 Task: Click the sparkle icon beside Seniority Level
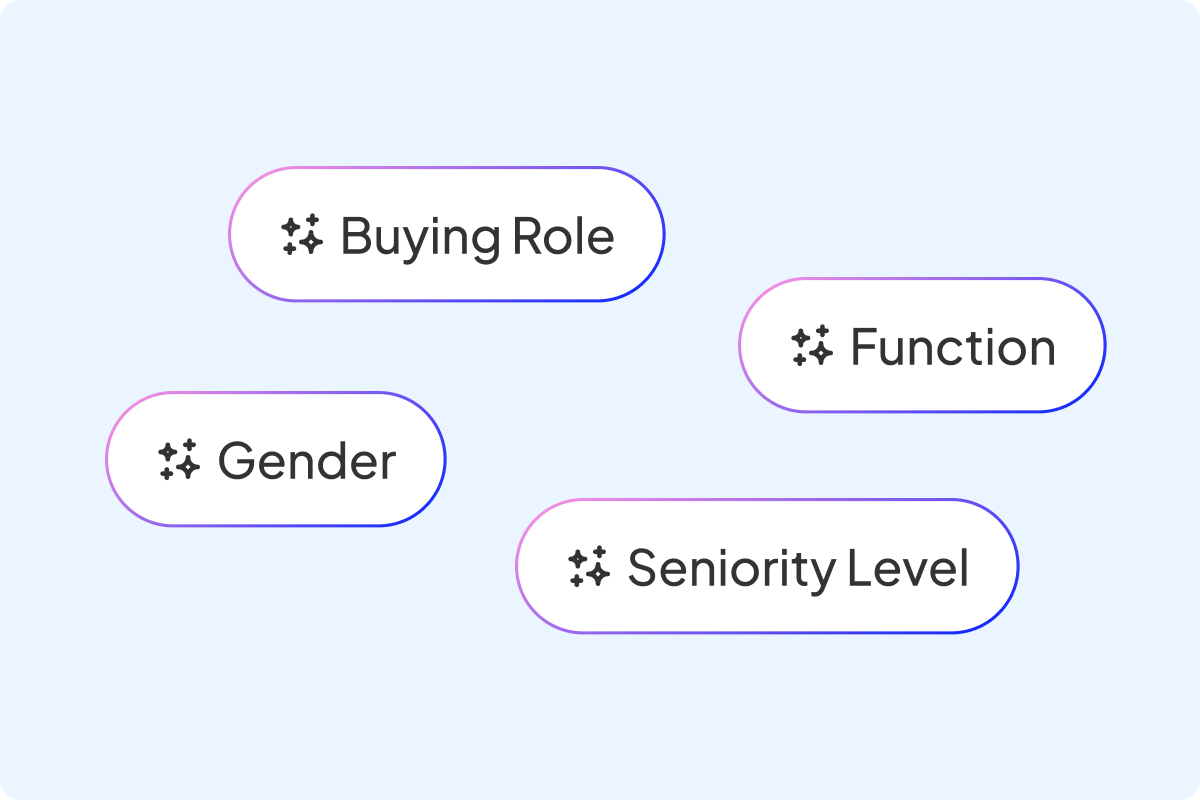(x=589, y=567)
